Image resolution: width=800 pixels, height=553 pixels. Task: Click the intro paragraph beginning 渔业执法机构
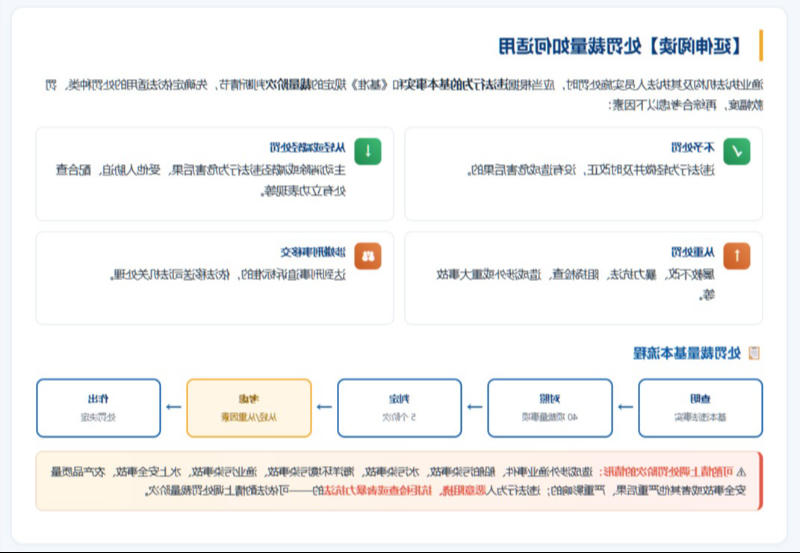point(404,95)
